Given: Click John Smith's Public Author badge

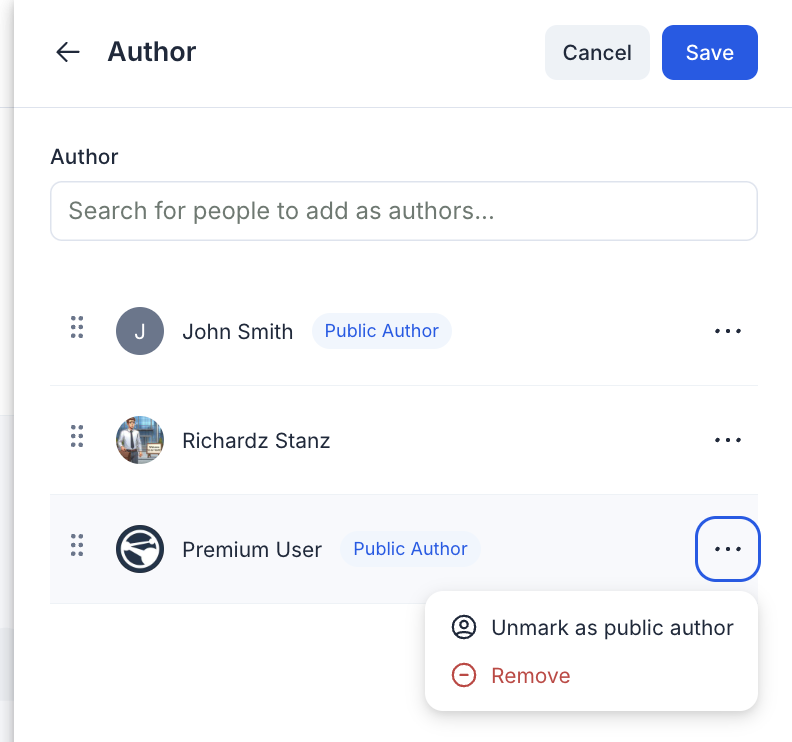Looking at the screenshot, I should (382, 331).
